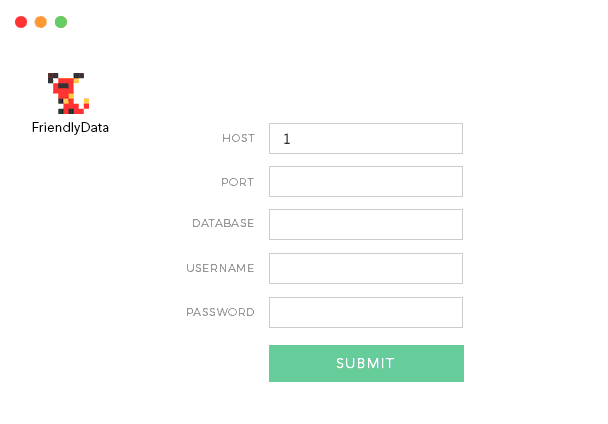Click the FriendlyData app name text

[x=70, y=127]
